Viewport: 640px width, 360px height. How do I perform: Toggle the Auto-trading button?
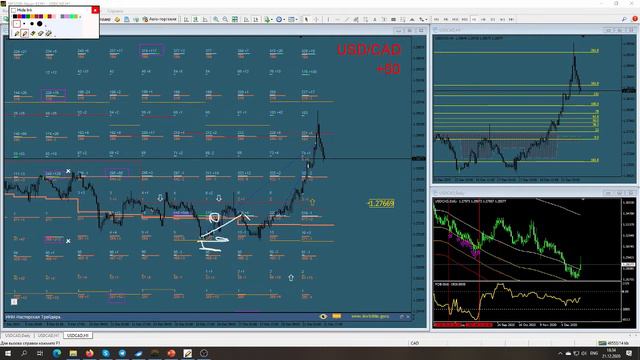click(x=160, y=19)
